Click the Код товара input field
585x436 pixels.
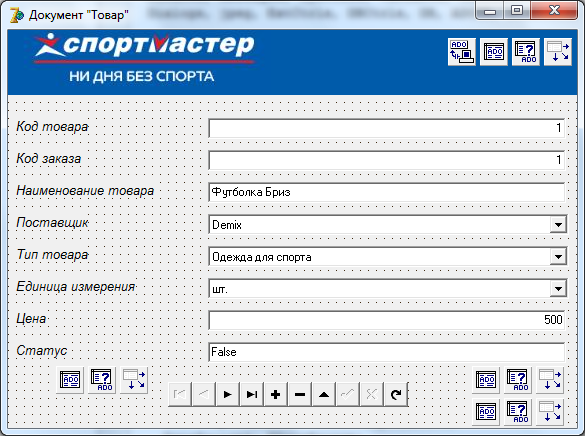coord(387,128)
